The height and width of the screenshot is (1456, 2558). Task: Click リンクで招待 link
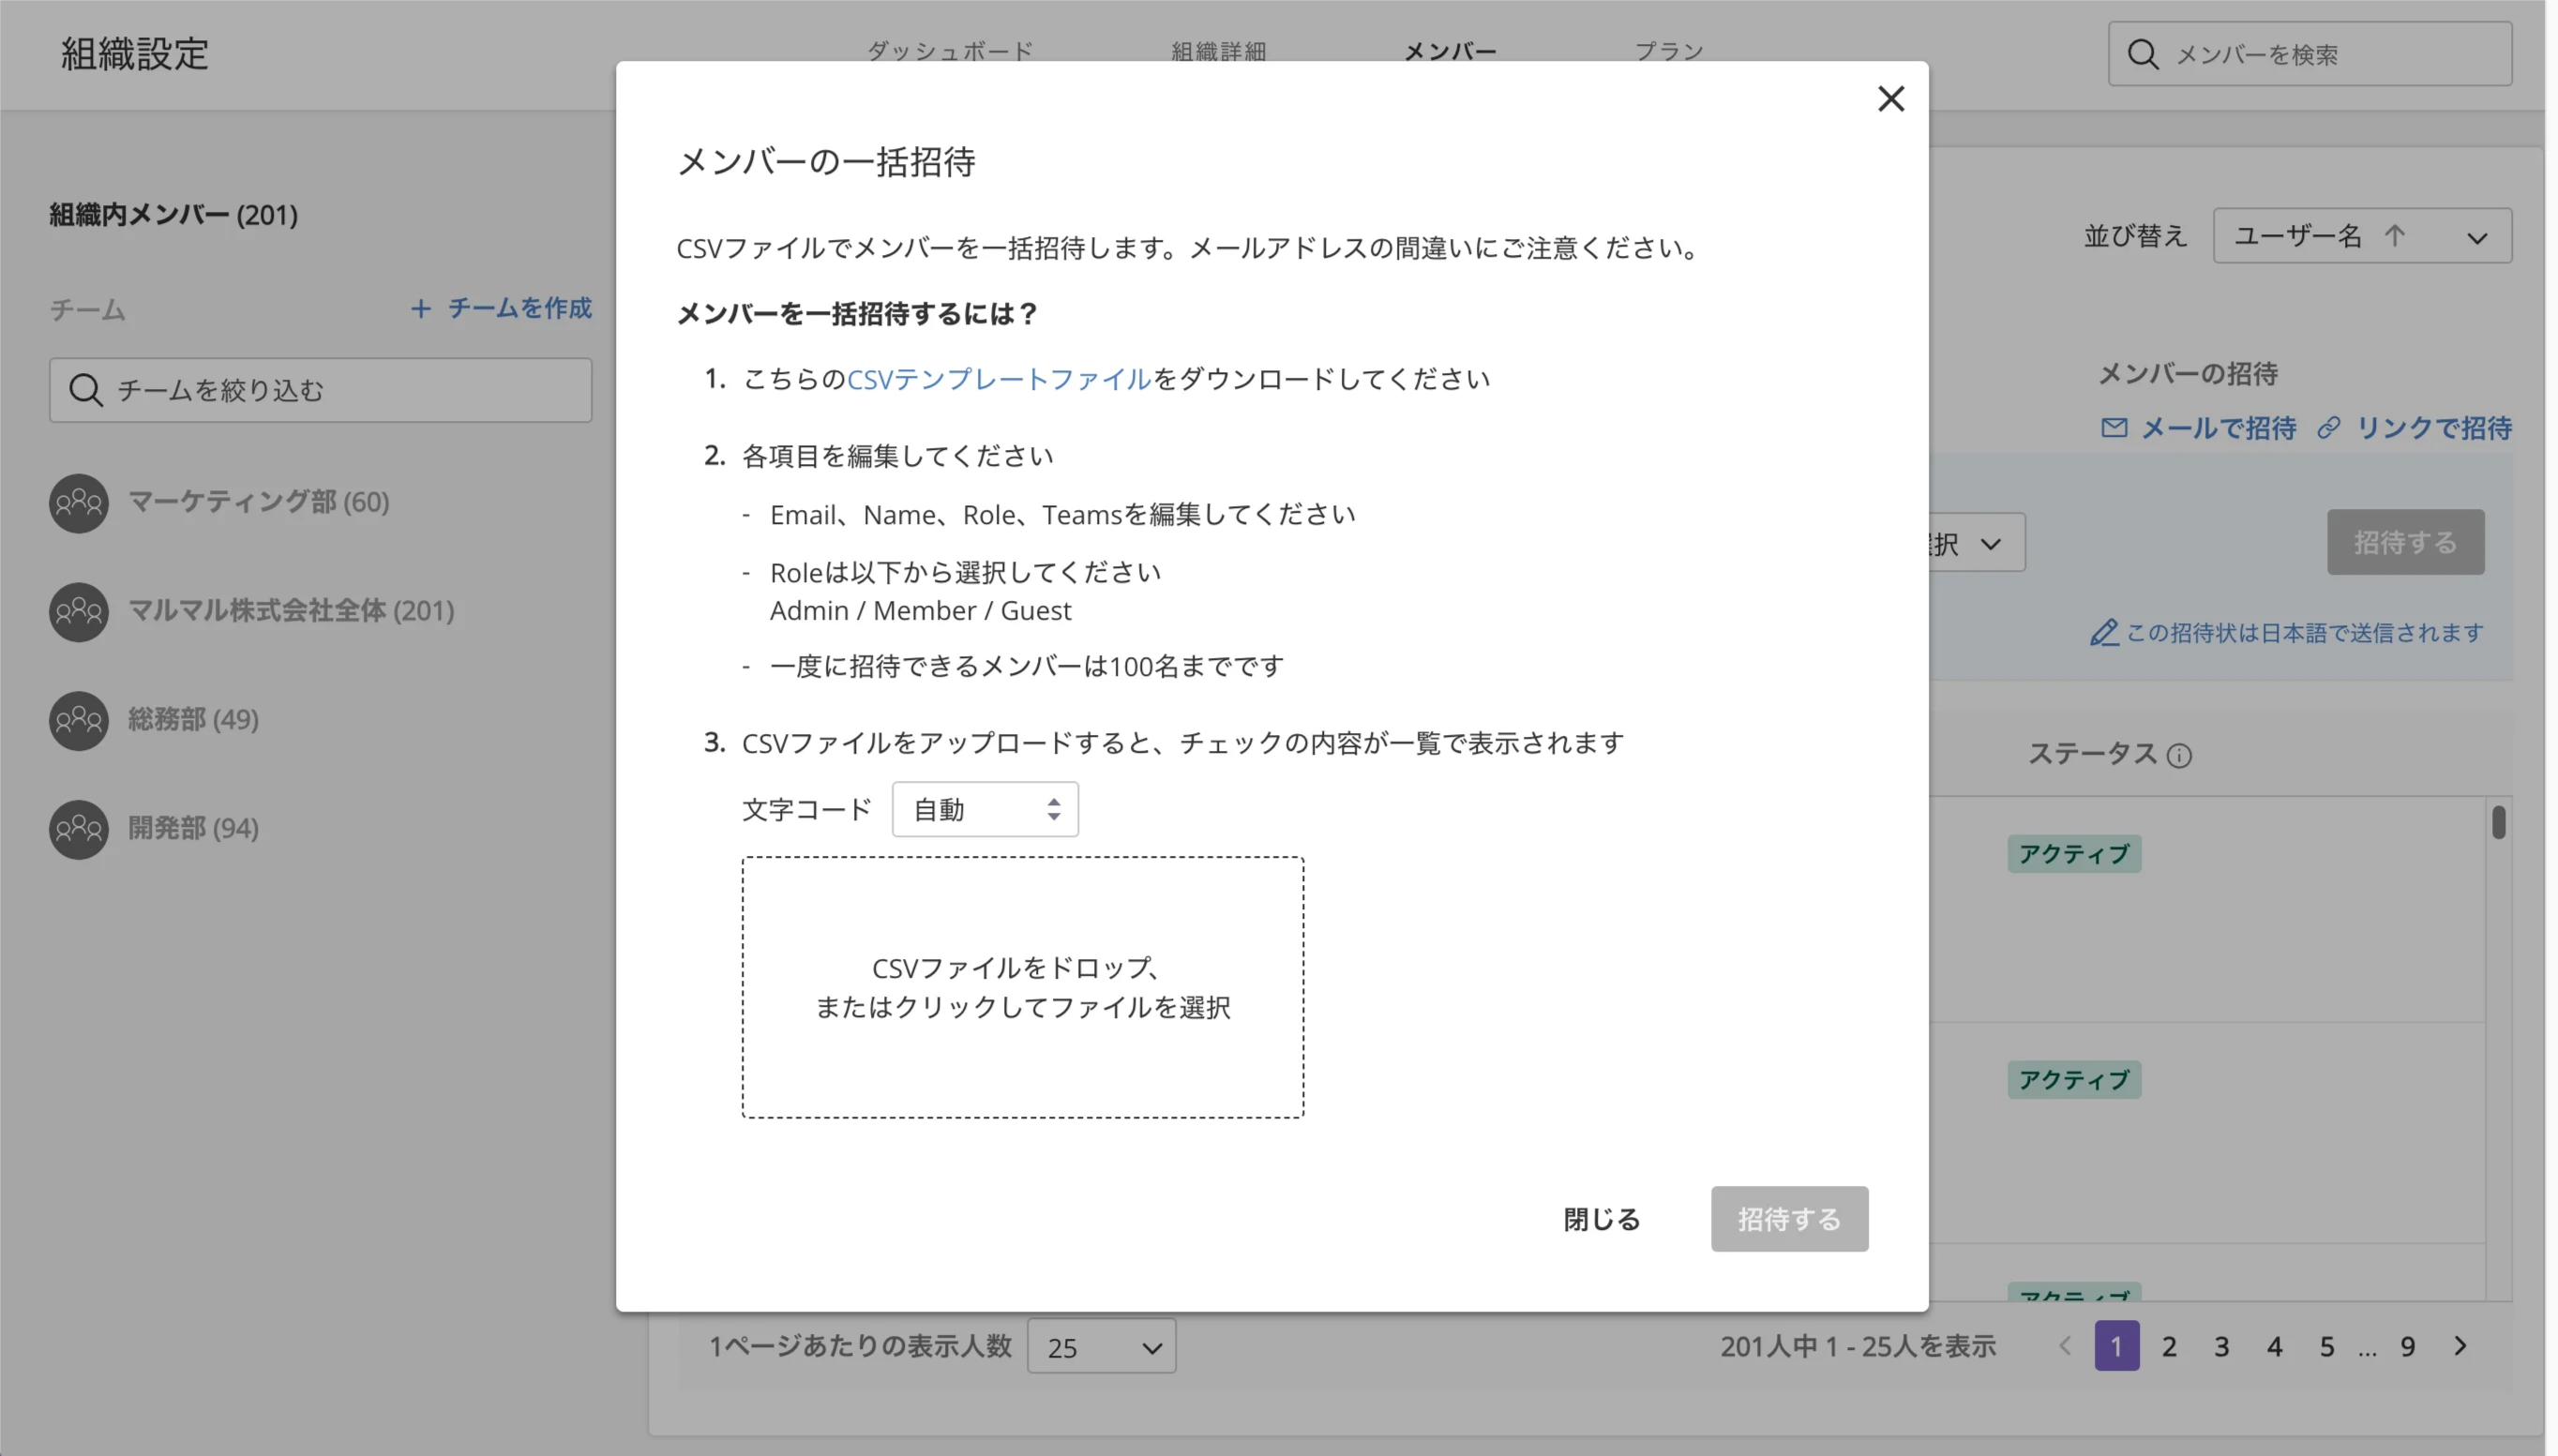[2434, 428]
